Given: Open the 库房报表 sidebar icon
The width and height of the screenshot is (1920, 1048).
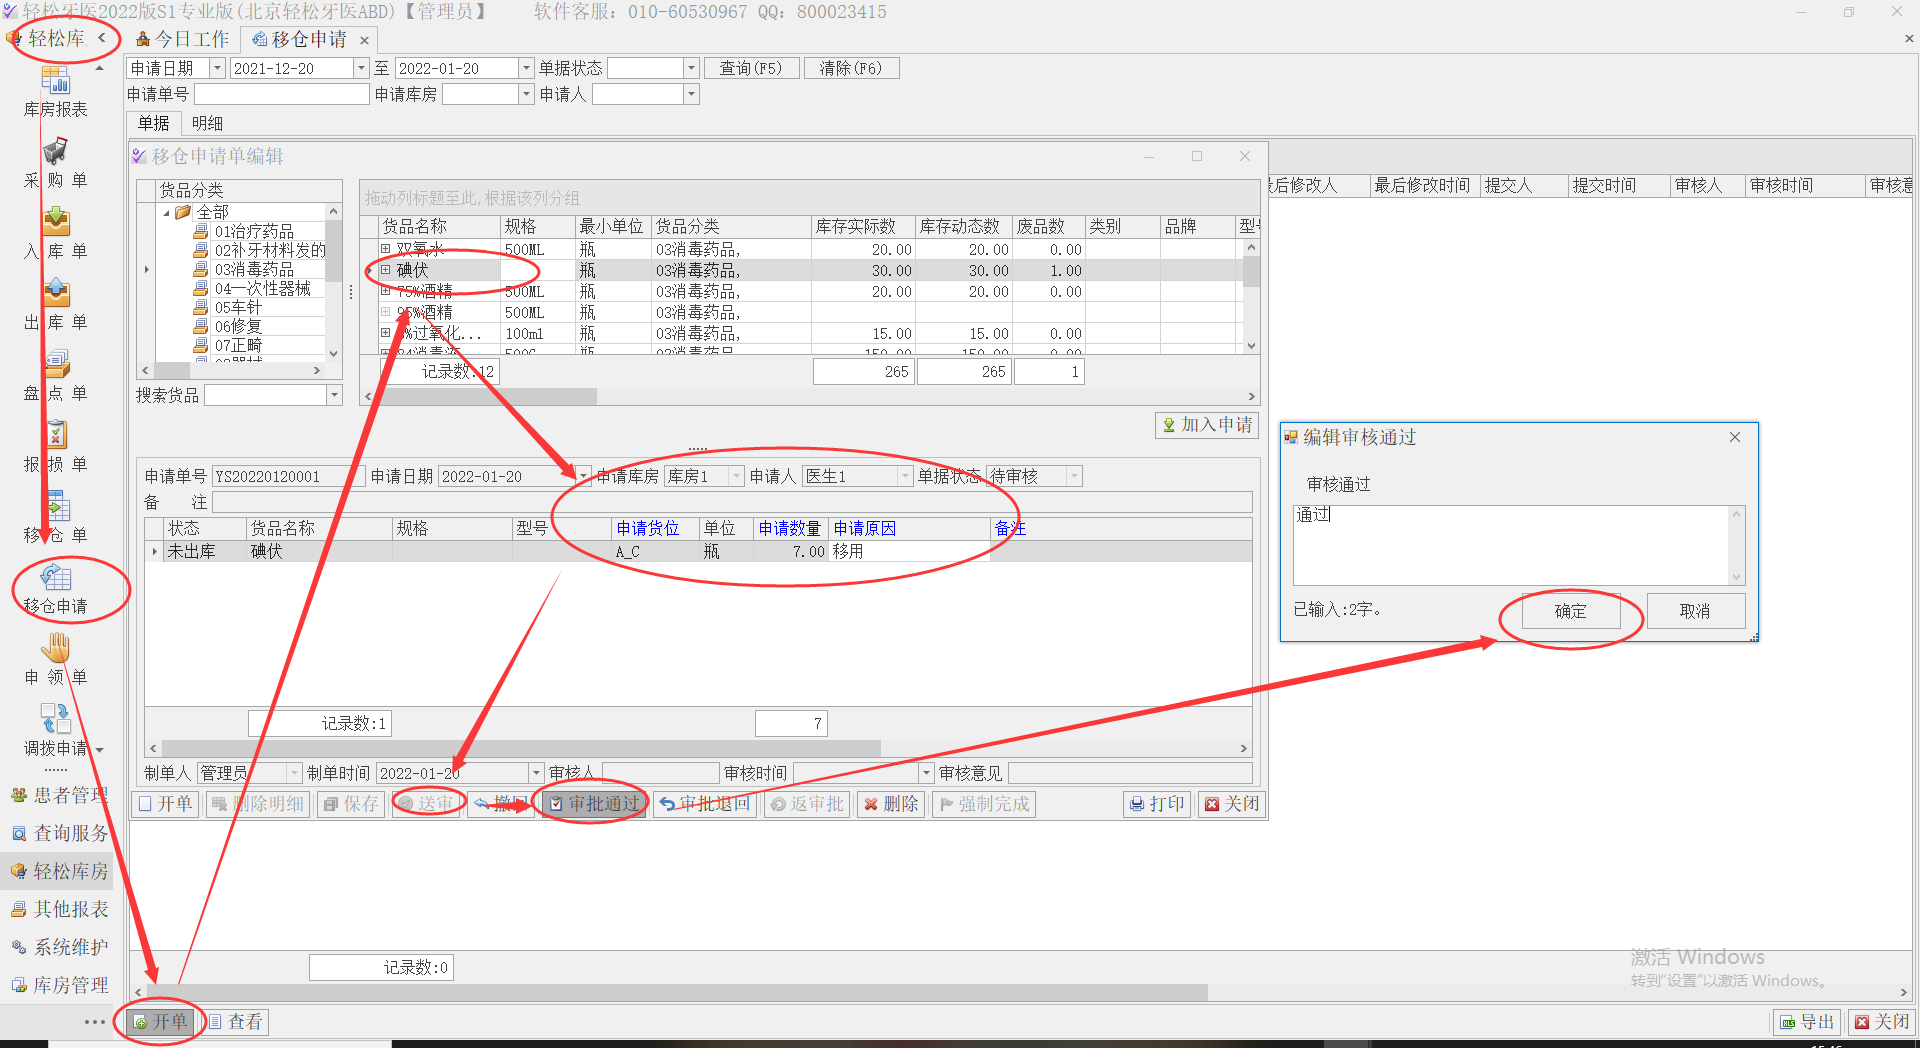Looking at the screenshot, I should point(56,80).
